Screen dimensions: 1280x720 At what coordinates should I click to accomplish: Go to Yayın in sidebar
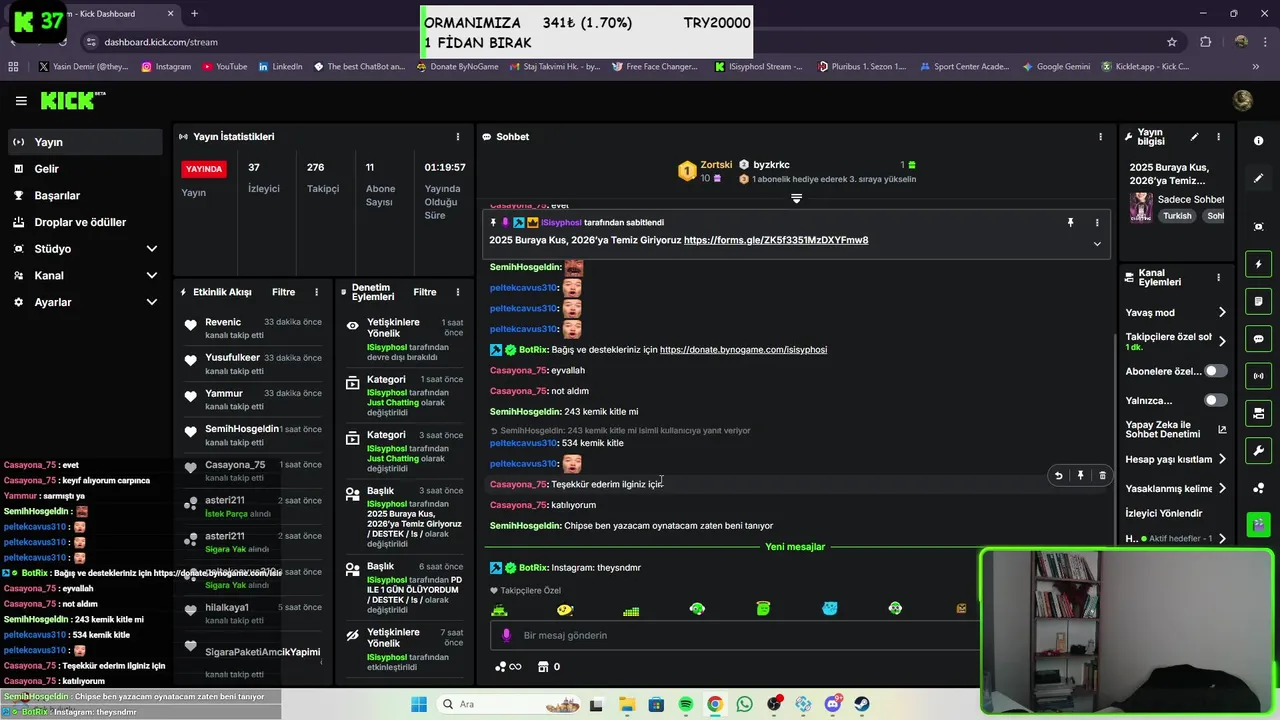point(85,142)
